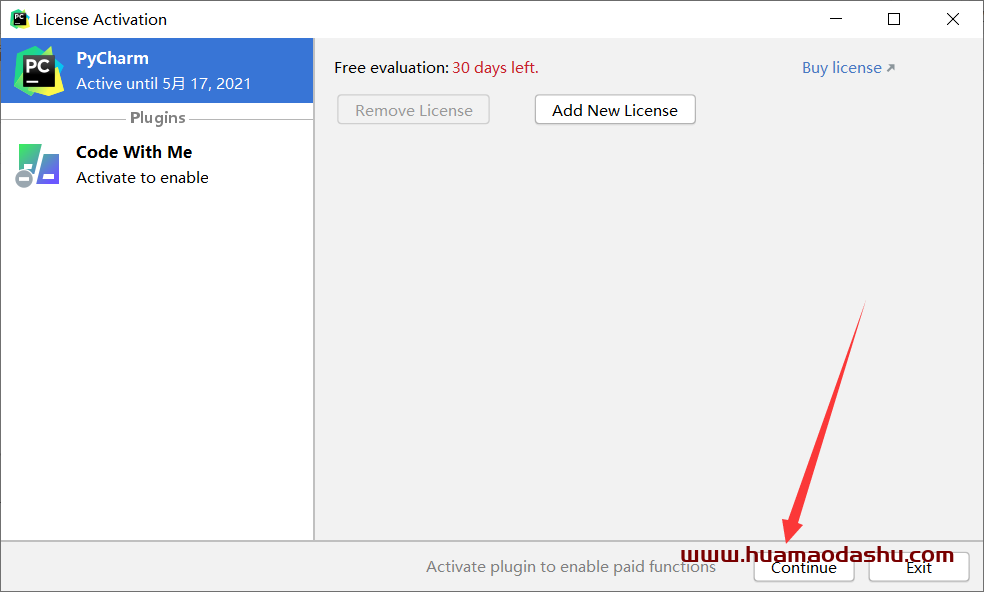Maximize the License Activation window
This screenshot has height=592, width=984.
894,19
